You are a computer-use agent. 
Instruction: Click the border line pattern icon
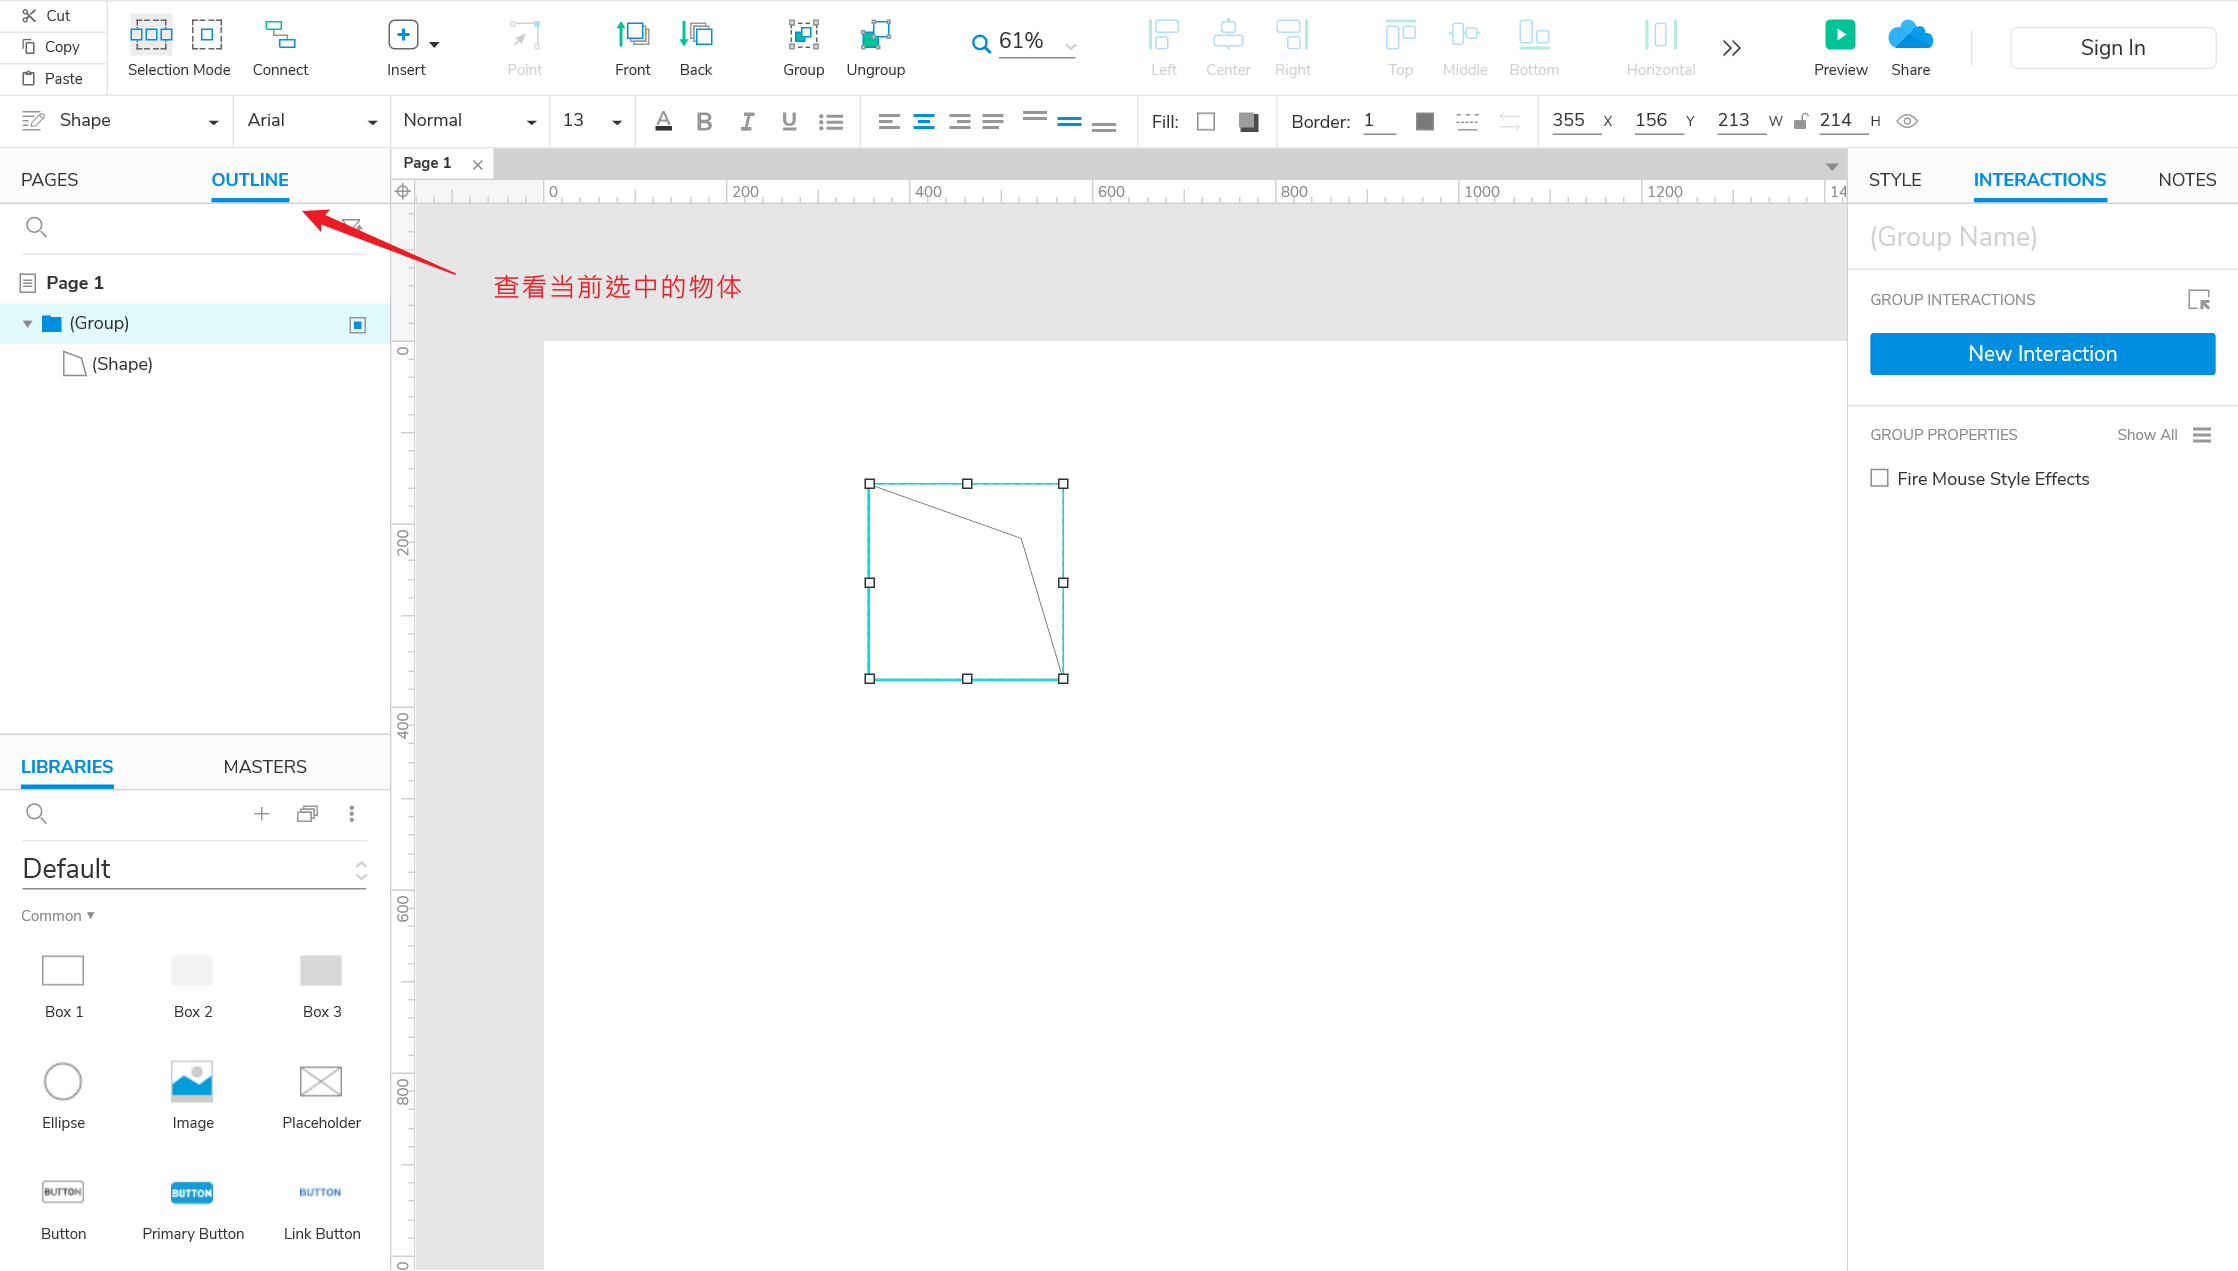pos(1467,122)
